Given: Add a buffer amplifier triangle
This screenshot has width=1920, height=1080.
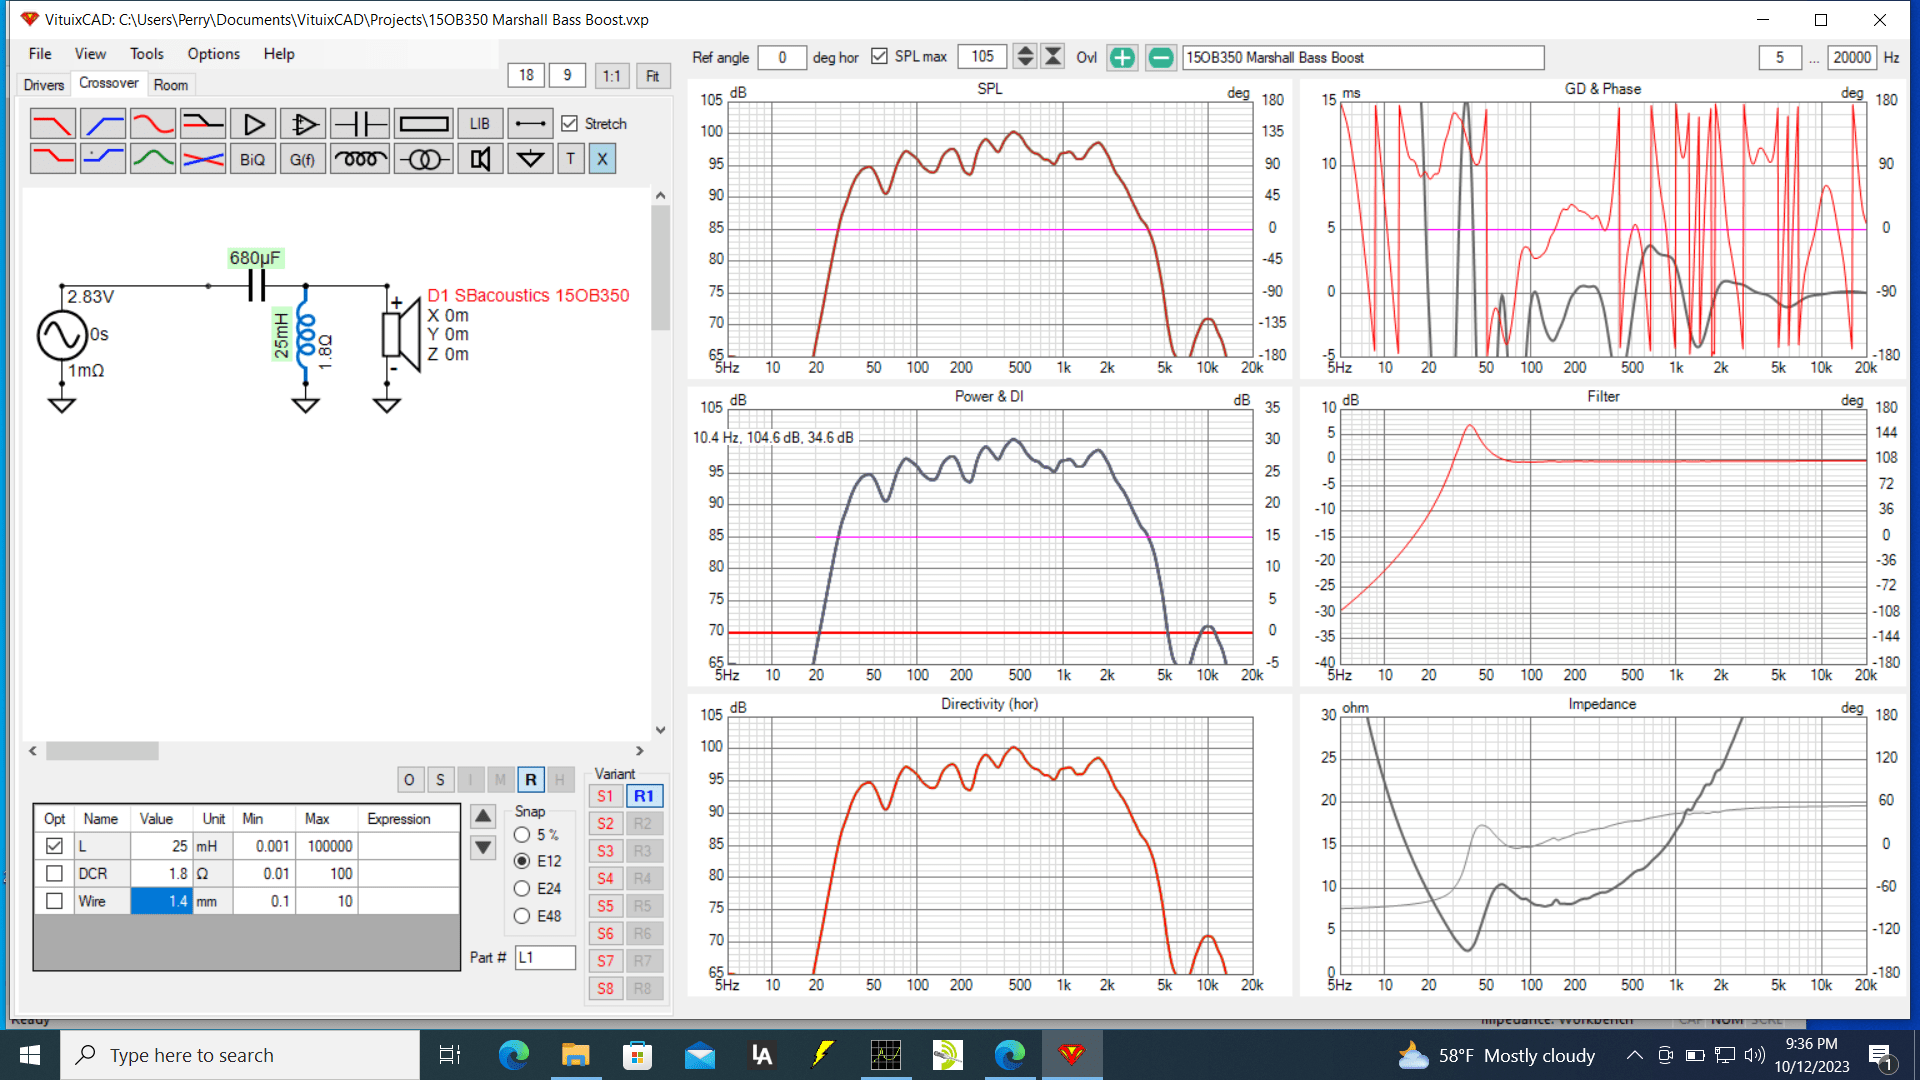Looking at the screenshot, I should (x=253, y=124).
